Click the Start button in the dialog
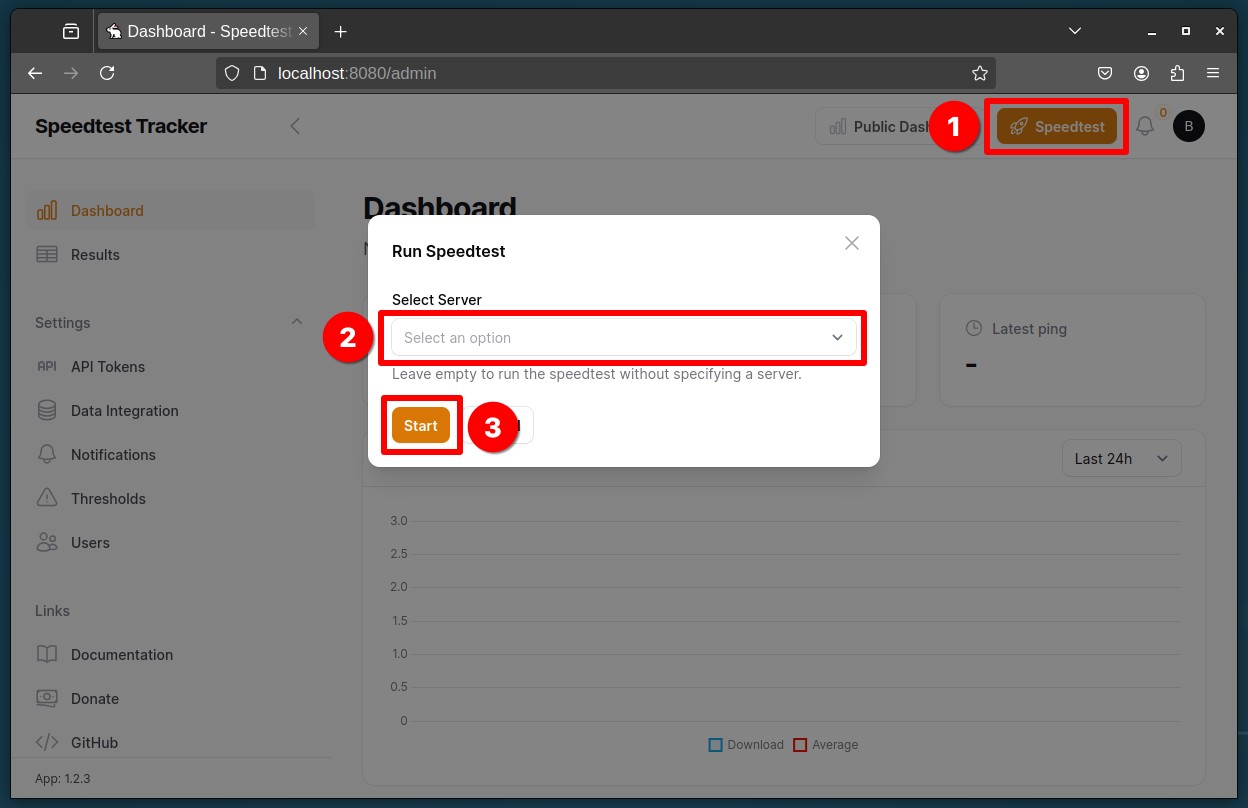The image size is (1248, 808). tap(421, 426)
